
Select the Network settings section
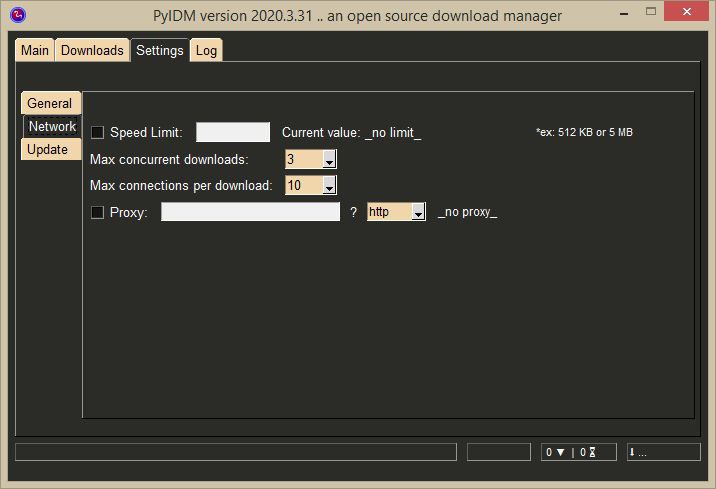(52, 126)
